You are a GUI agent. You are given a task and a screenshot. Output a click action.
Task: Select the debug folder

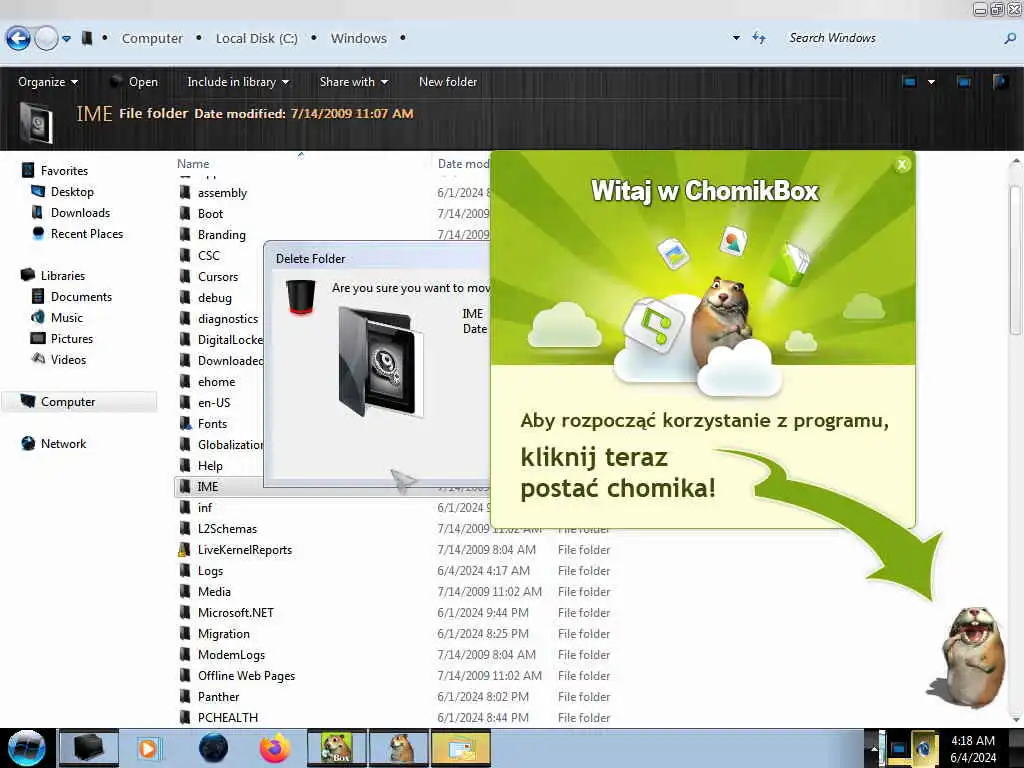click(214, 298)
